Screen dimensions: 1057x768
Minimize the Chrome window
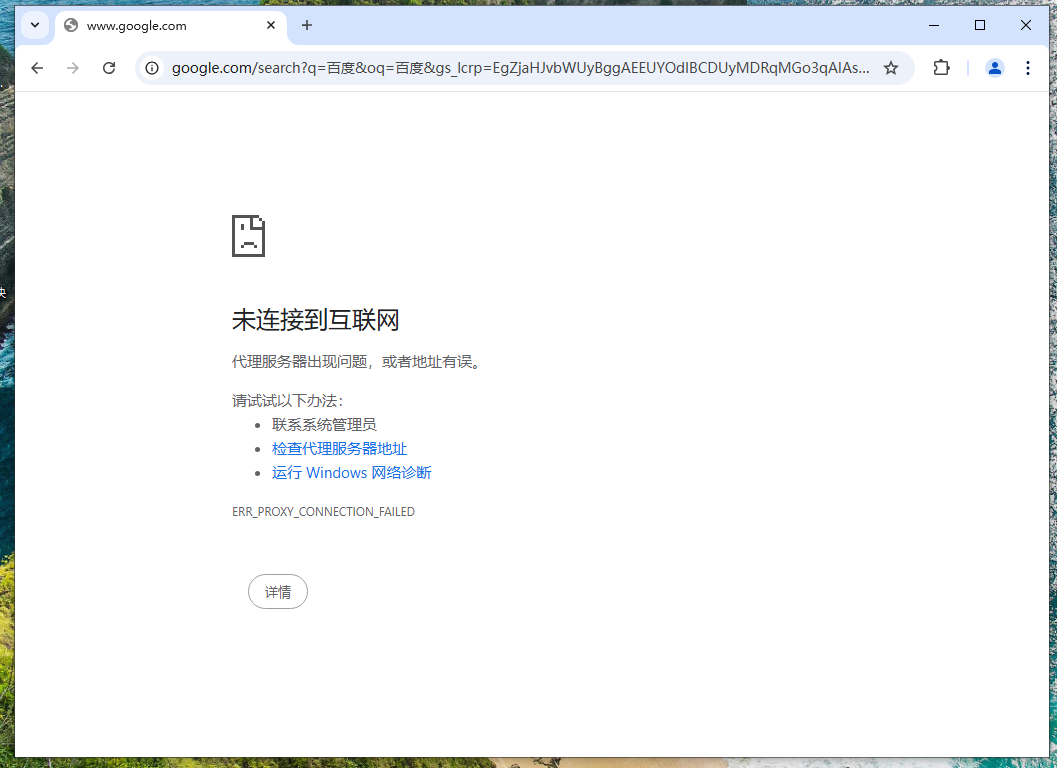[934, 25]
